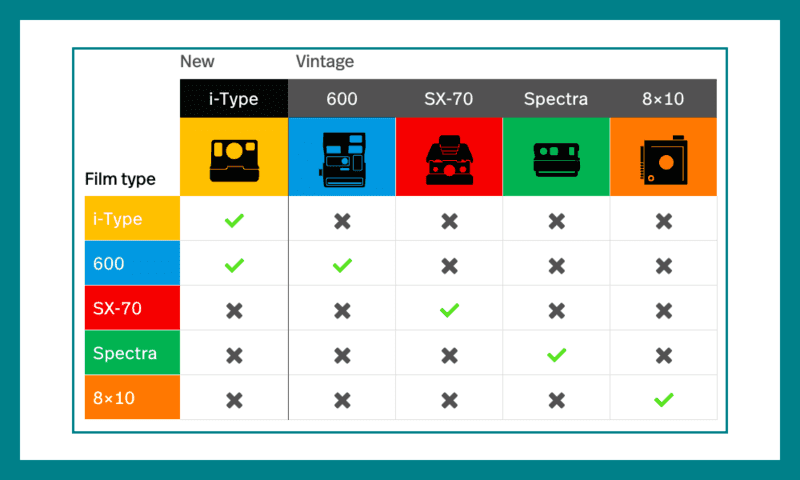Click cross for SX-70 film, 8×10 camera

[x=664, y=311]
